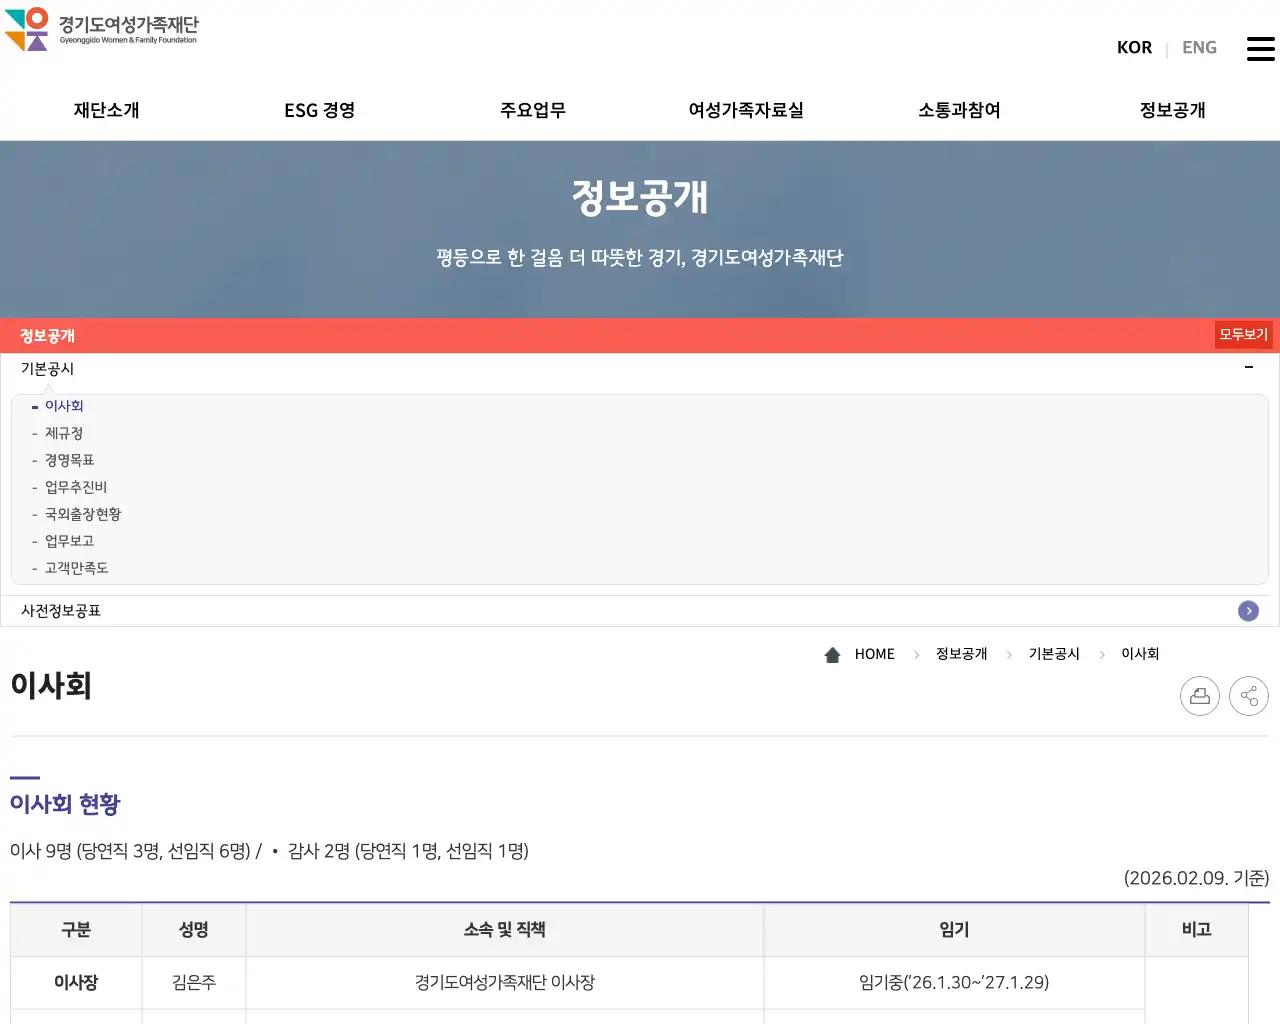The width and height of the screenshot is (1280, 1024).
Task: Click the name cell 김은주
Action: [x=194, y=983]
